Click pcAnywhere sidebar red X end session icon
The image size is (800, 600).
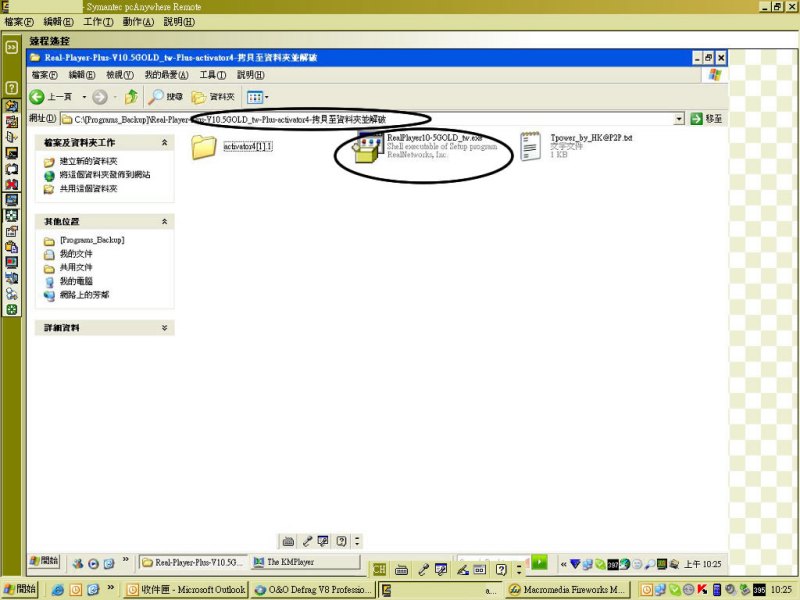pos(11,184)
